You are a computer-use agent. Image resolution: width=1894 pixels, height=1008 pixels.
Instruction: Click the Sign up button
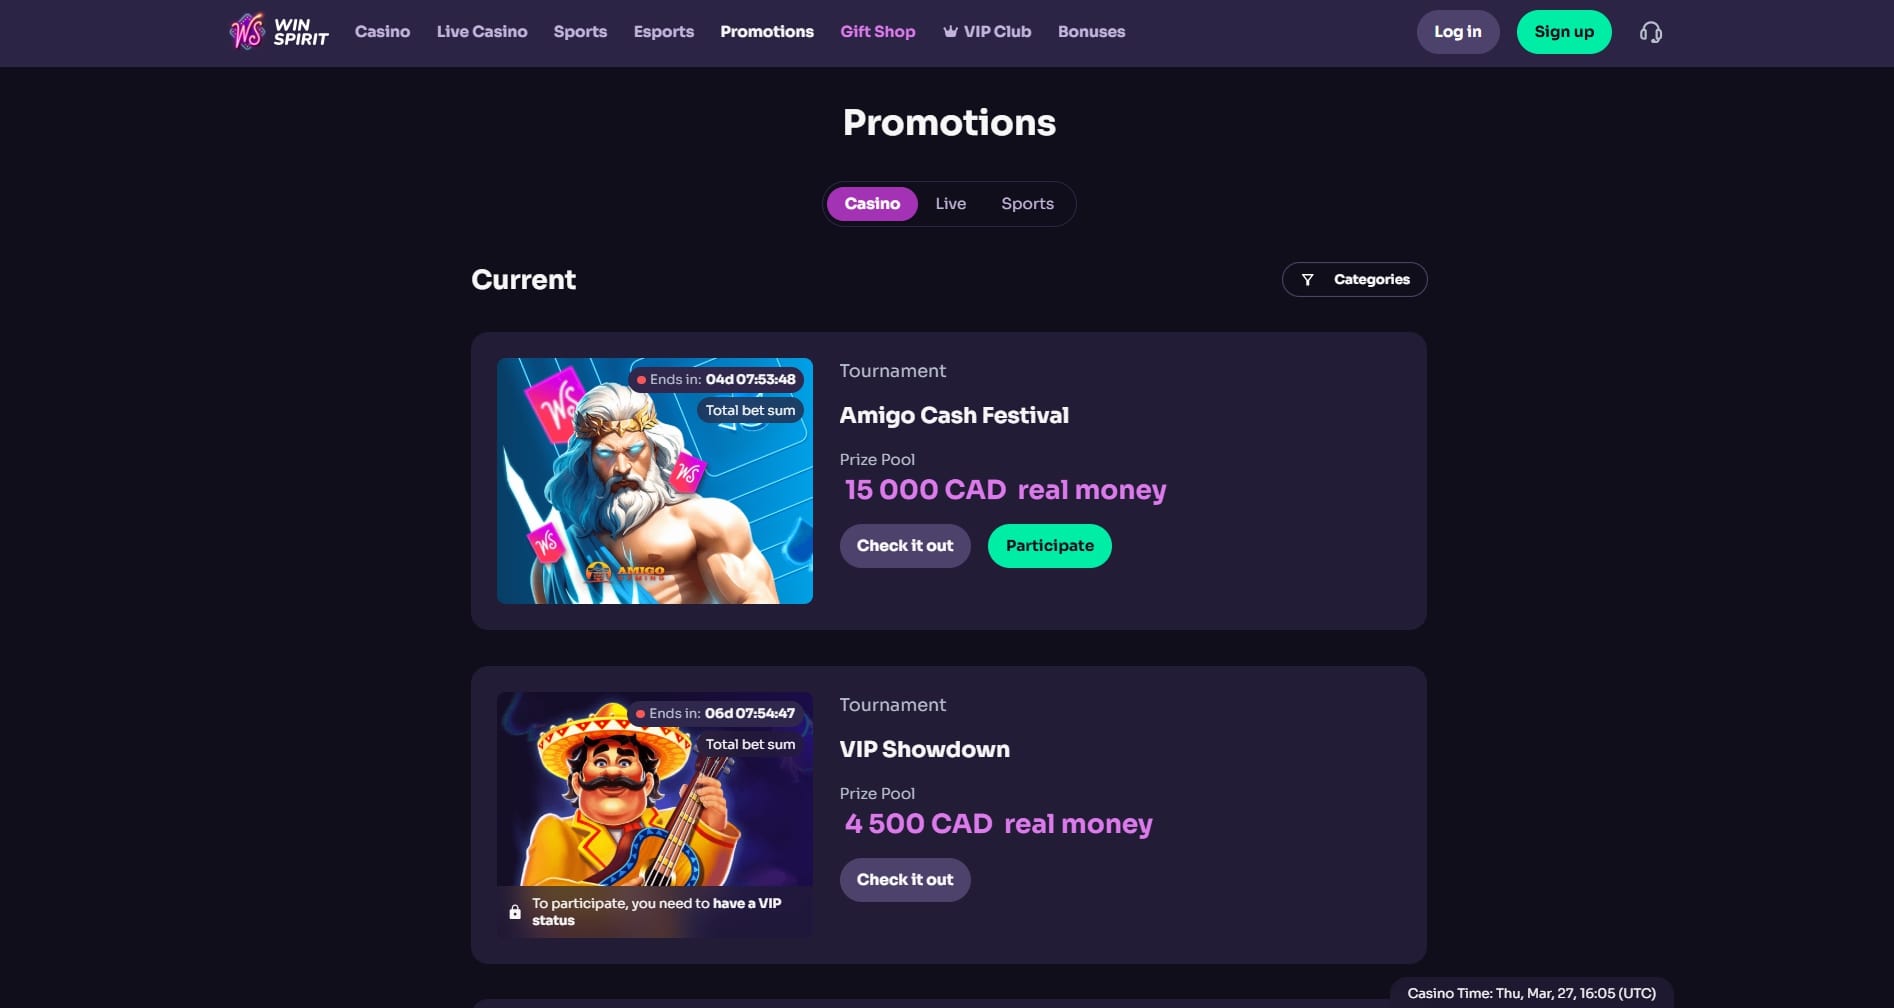pyautogui.click(x=1564, y=32)
